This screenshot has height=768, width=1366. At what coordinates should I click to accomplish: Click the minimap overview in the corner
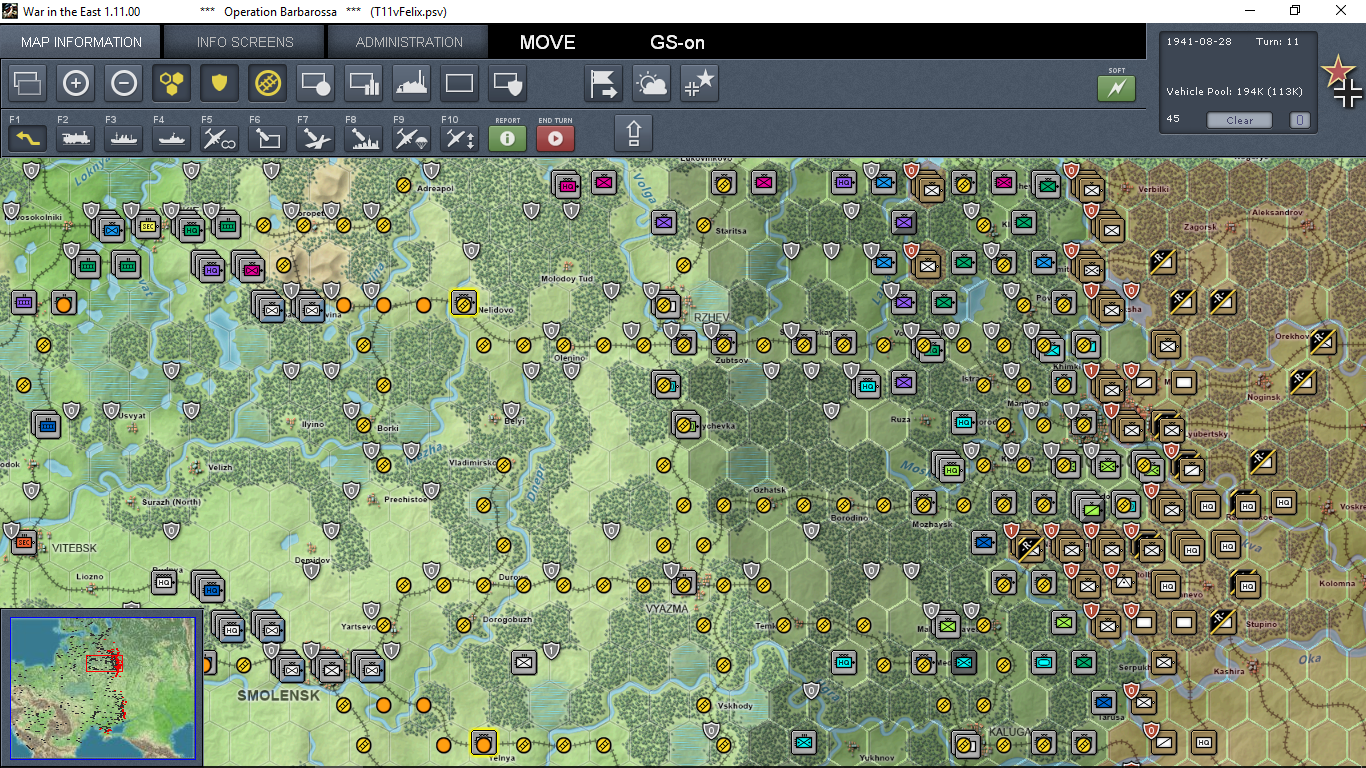pos(102,689)
